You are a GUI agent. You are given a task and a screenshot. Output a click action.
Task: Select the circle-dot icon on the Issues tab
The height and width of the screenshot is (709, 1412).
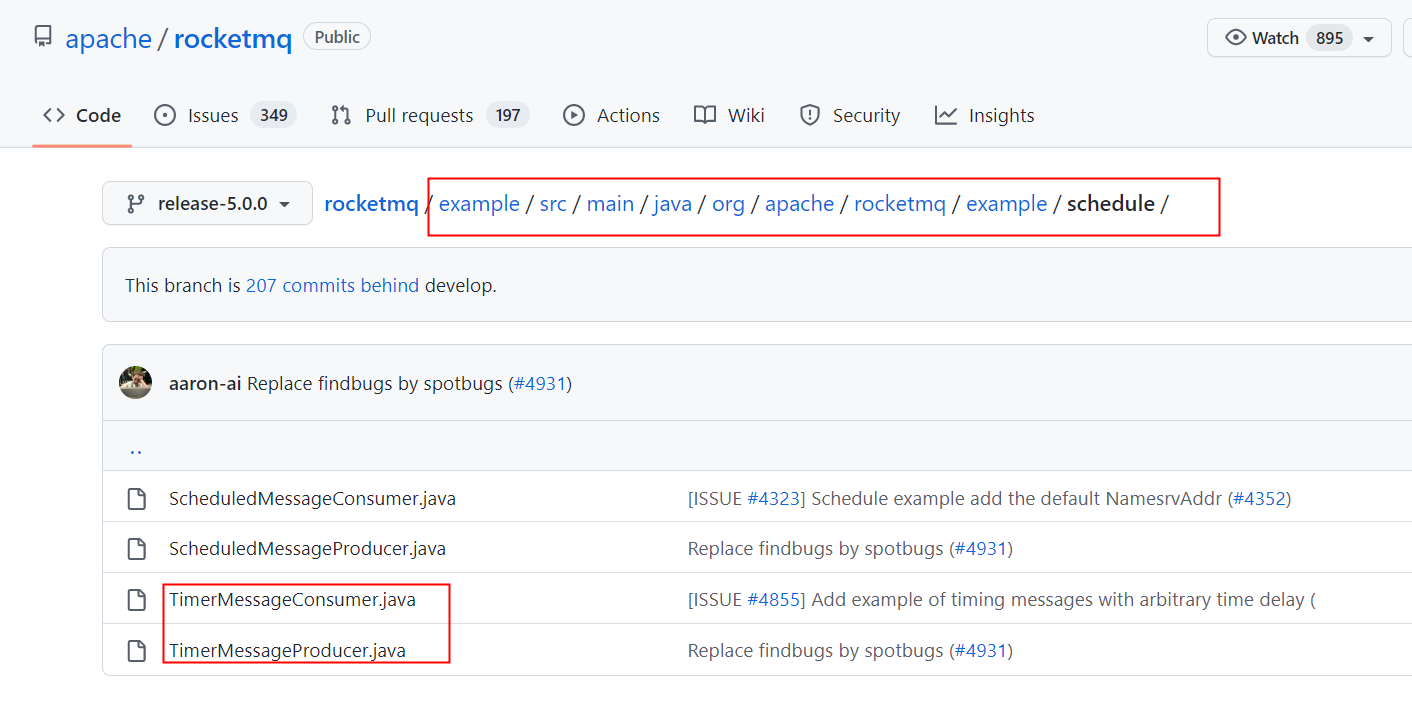(x=165, y=115)
